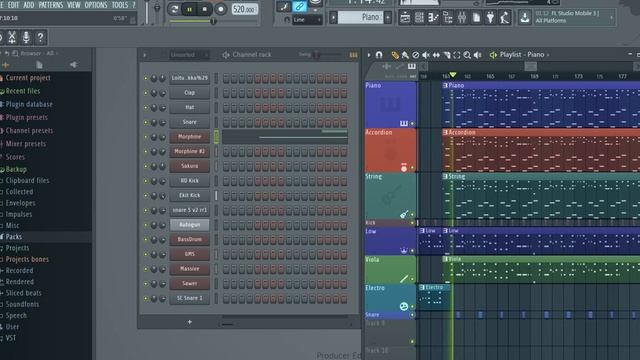Toggle mute dot on Viola playlist track
The height and width of the screenshot is (360, 640).
(x=412, y=279)
